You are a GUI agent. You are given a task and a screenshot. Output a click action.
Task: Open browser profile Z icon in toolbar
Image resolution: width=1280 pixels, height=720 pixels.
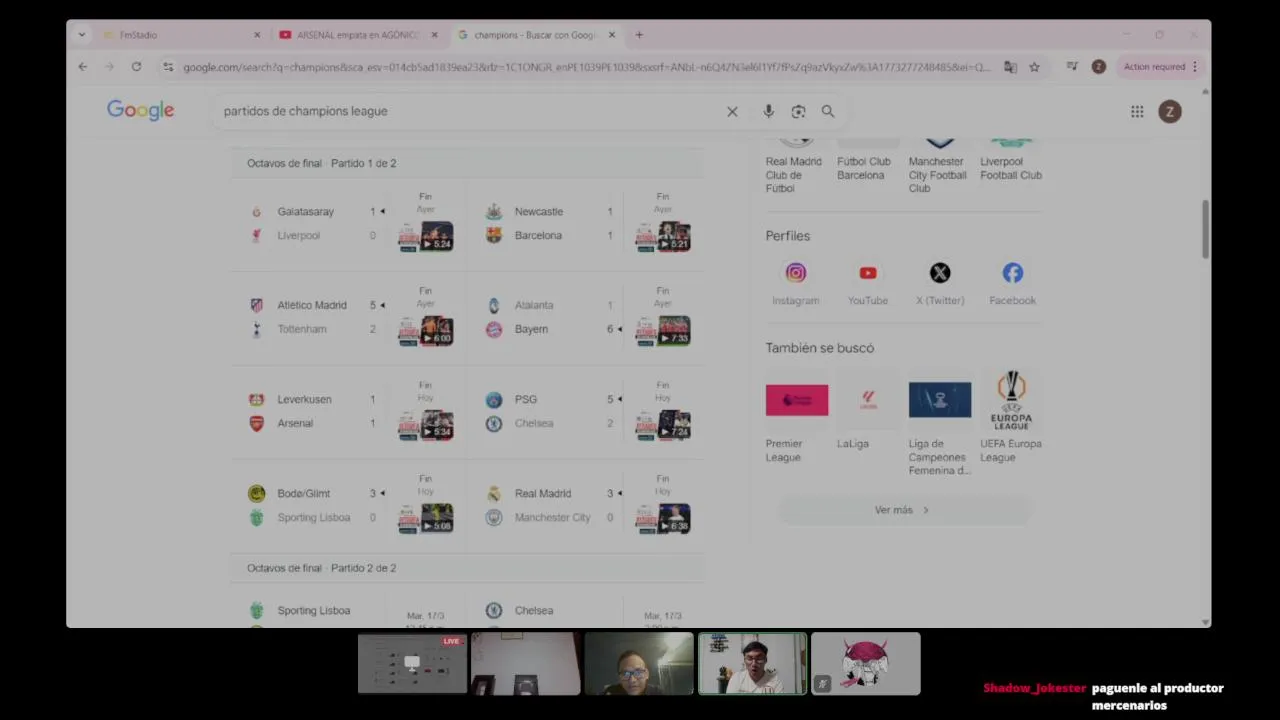[x=1098, y=67]
